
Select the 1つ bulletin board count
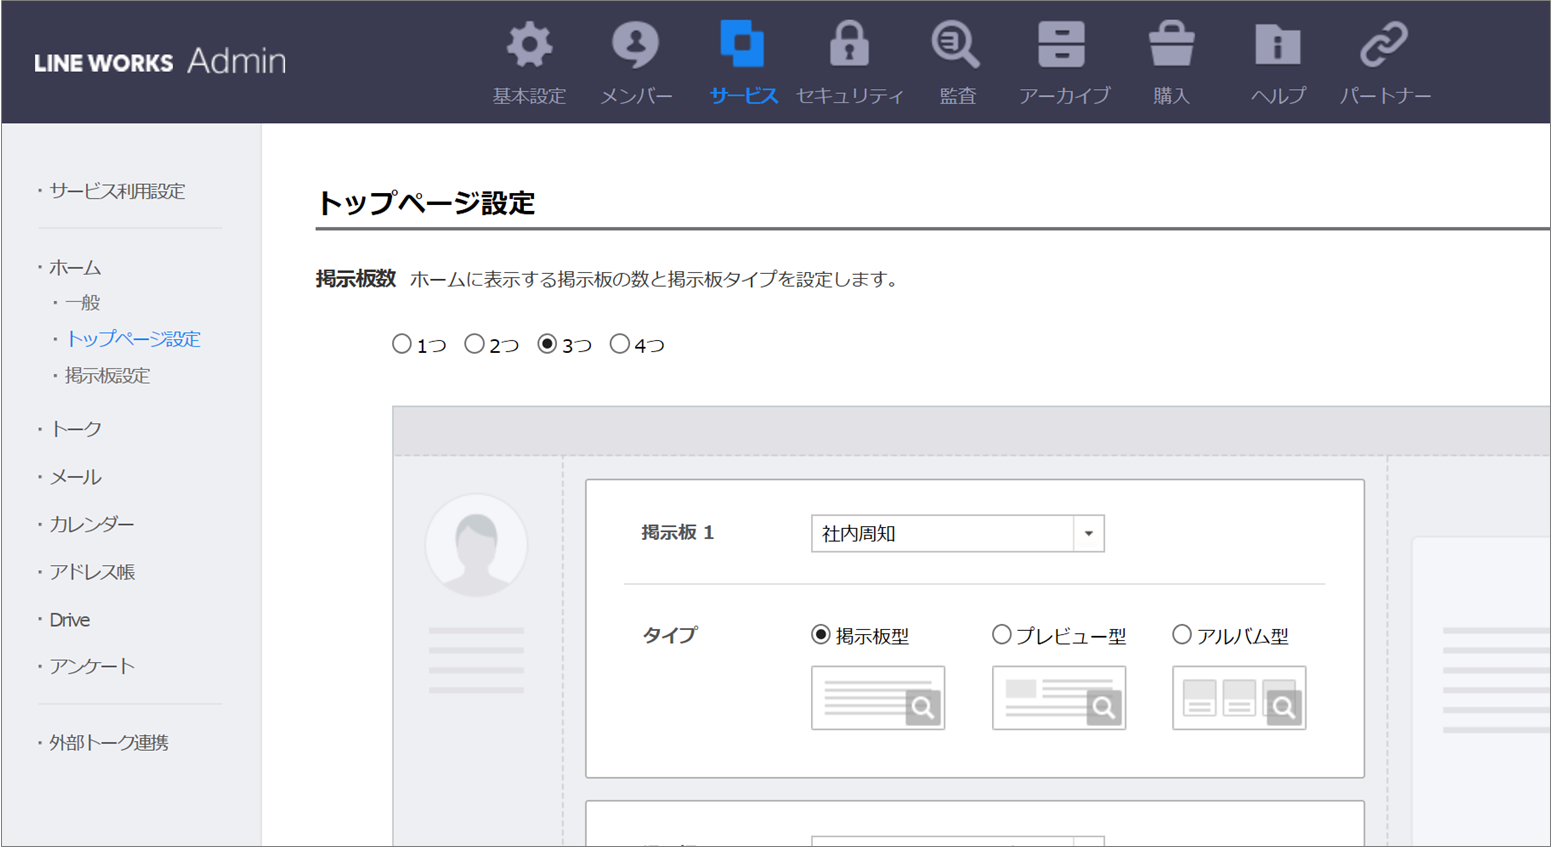coord(402,344)
